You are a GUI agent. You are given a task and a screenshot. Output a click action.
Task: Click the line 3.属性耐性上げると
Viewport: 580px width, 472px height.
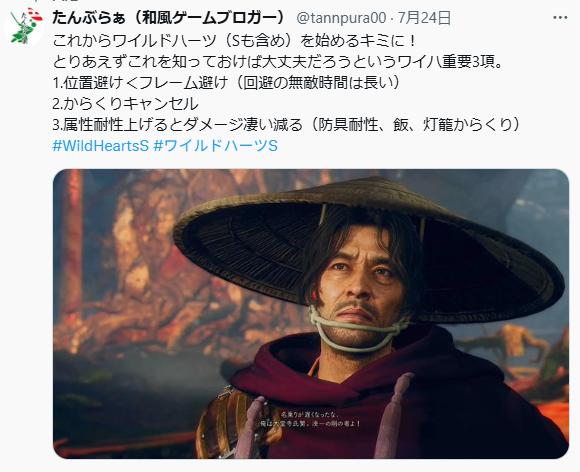coord(287,125)
